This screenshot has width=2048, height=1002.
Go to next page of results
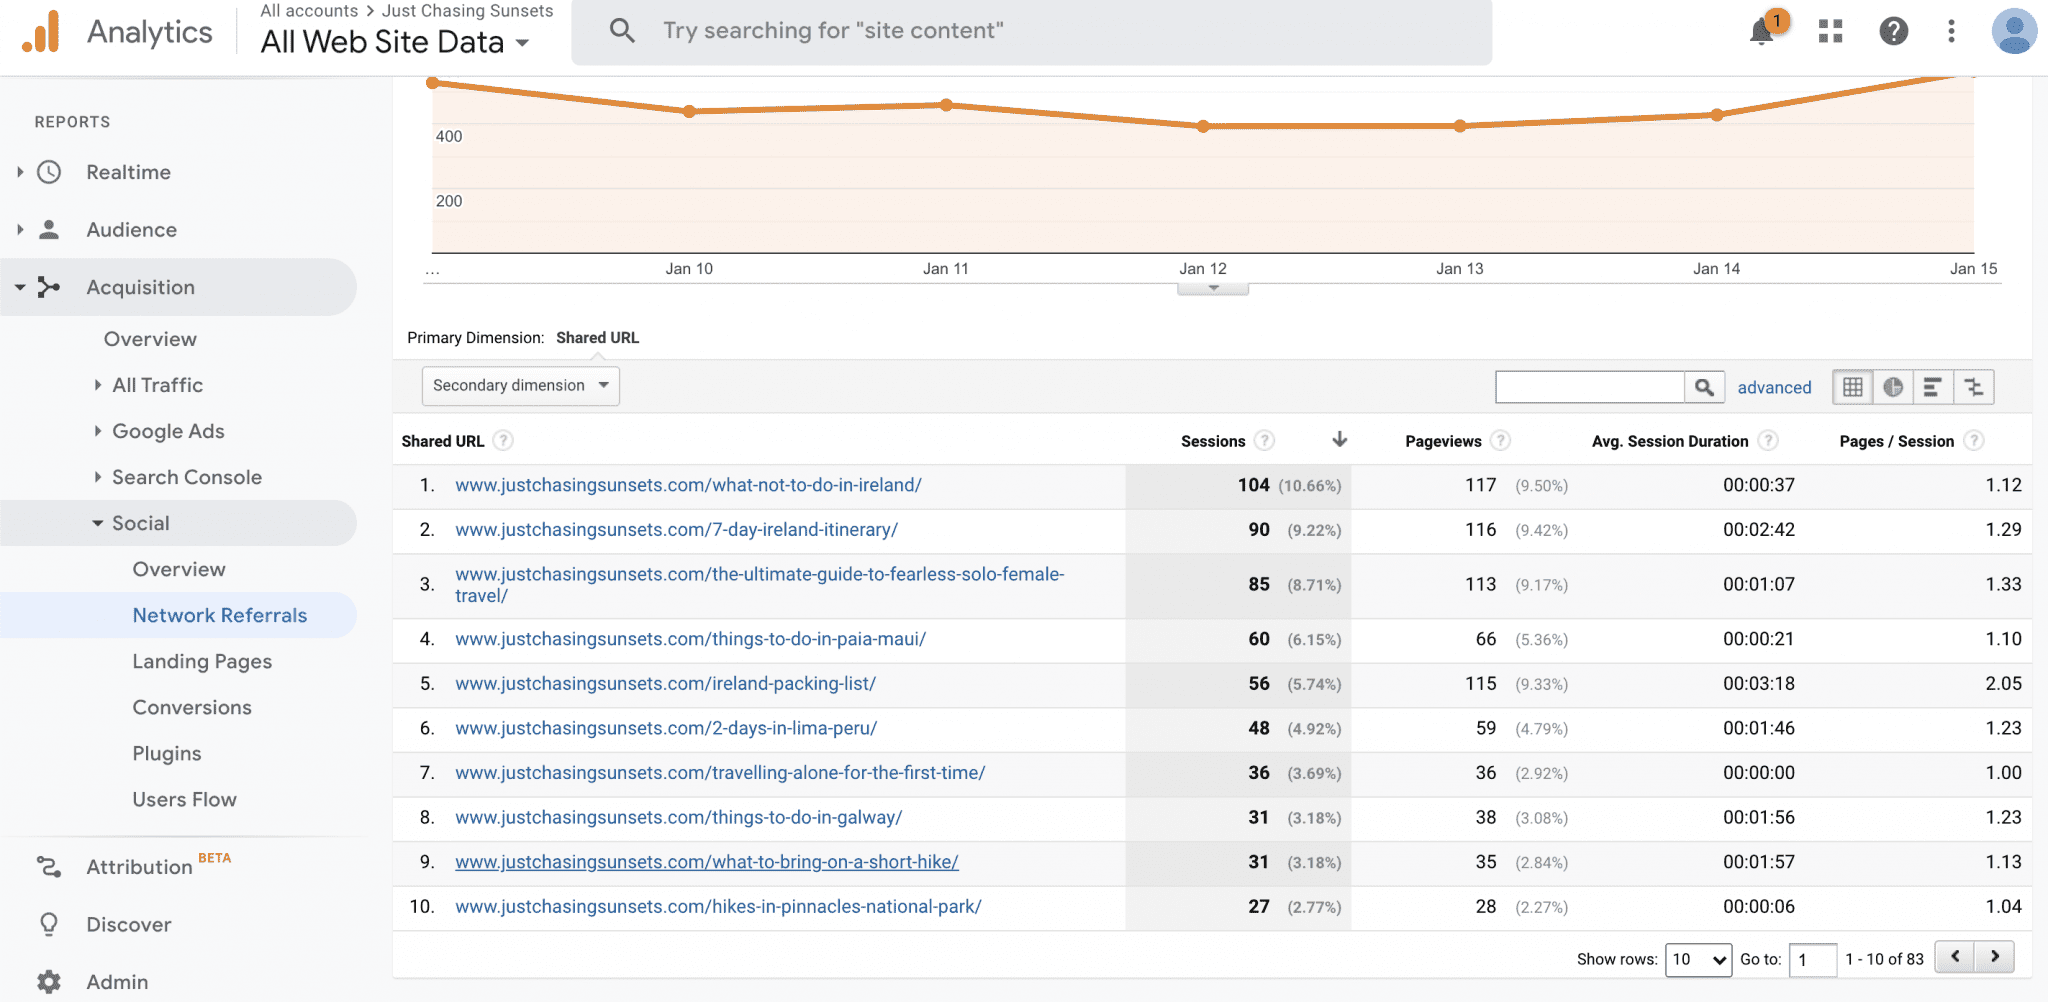point(1996,957)
